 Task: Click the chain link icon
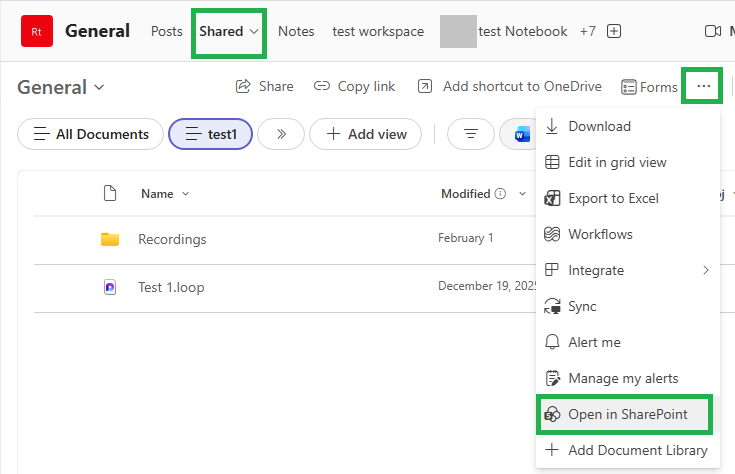322,86
